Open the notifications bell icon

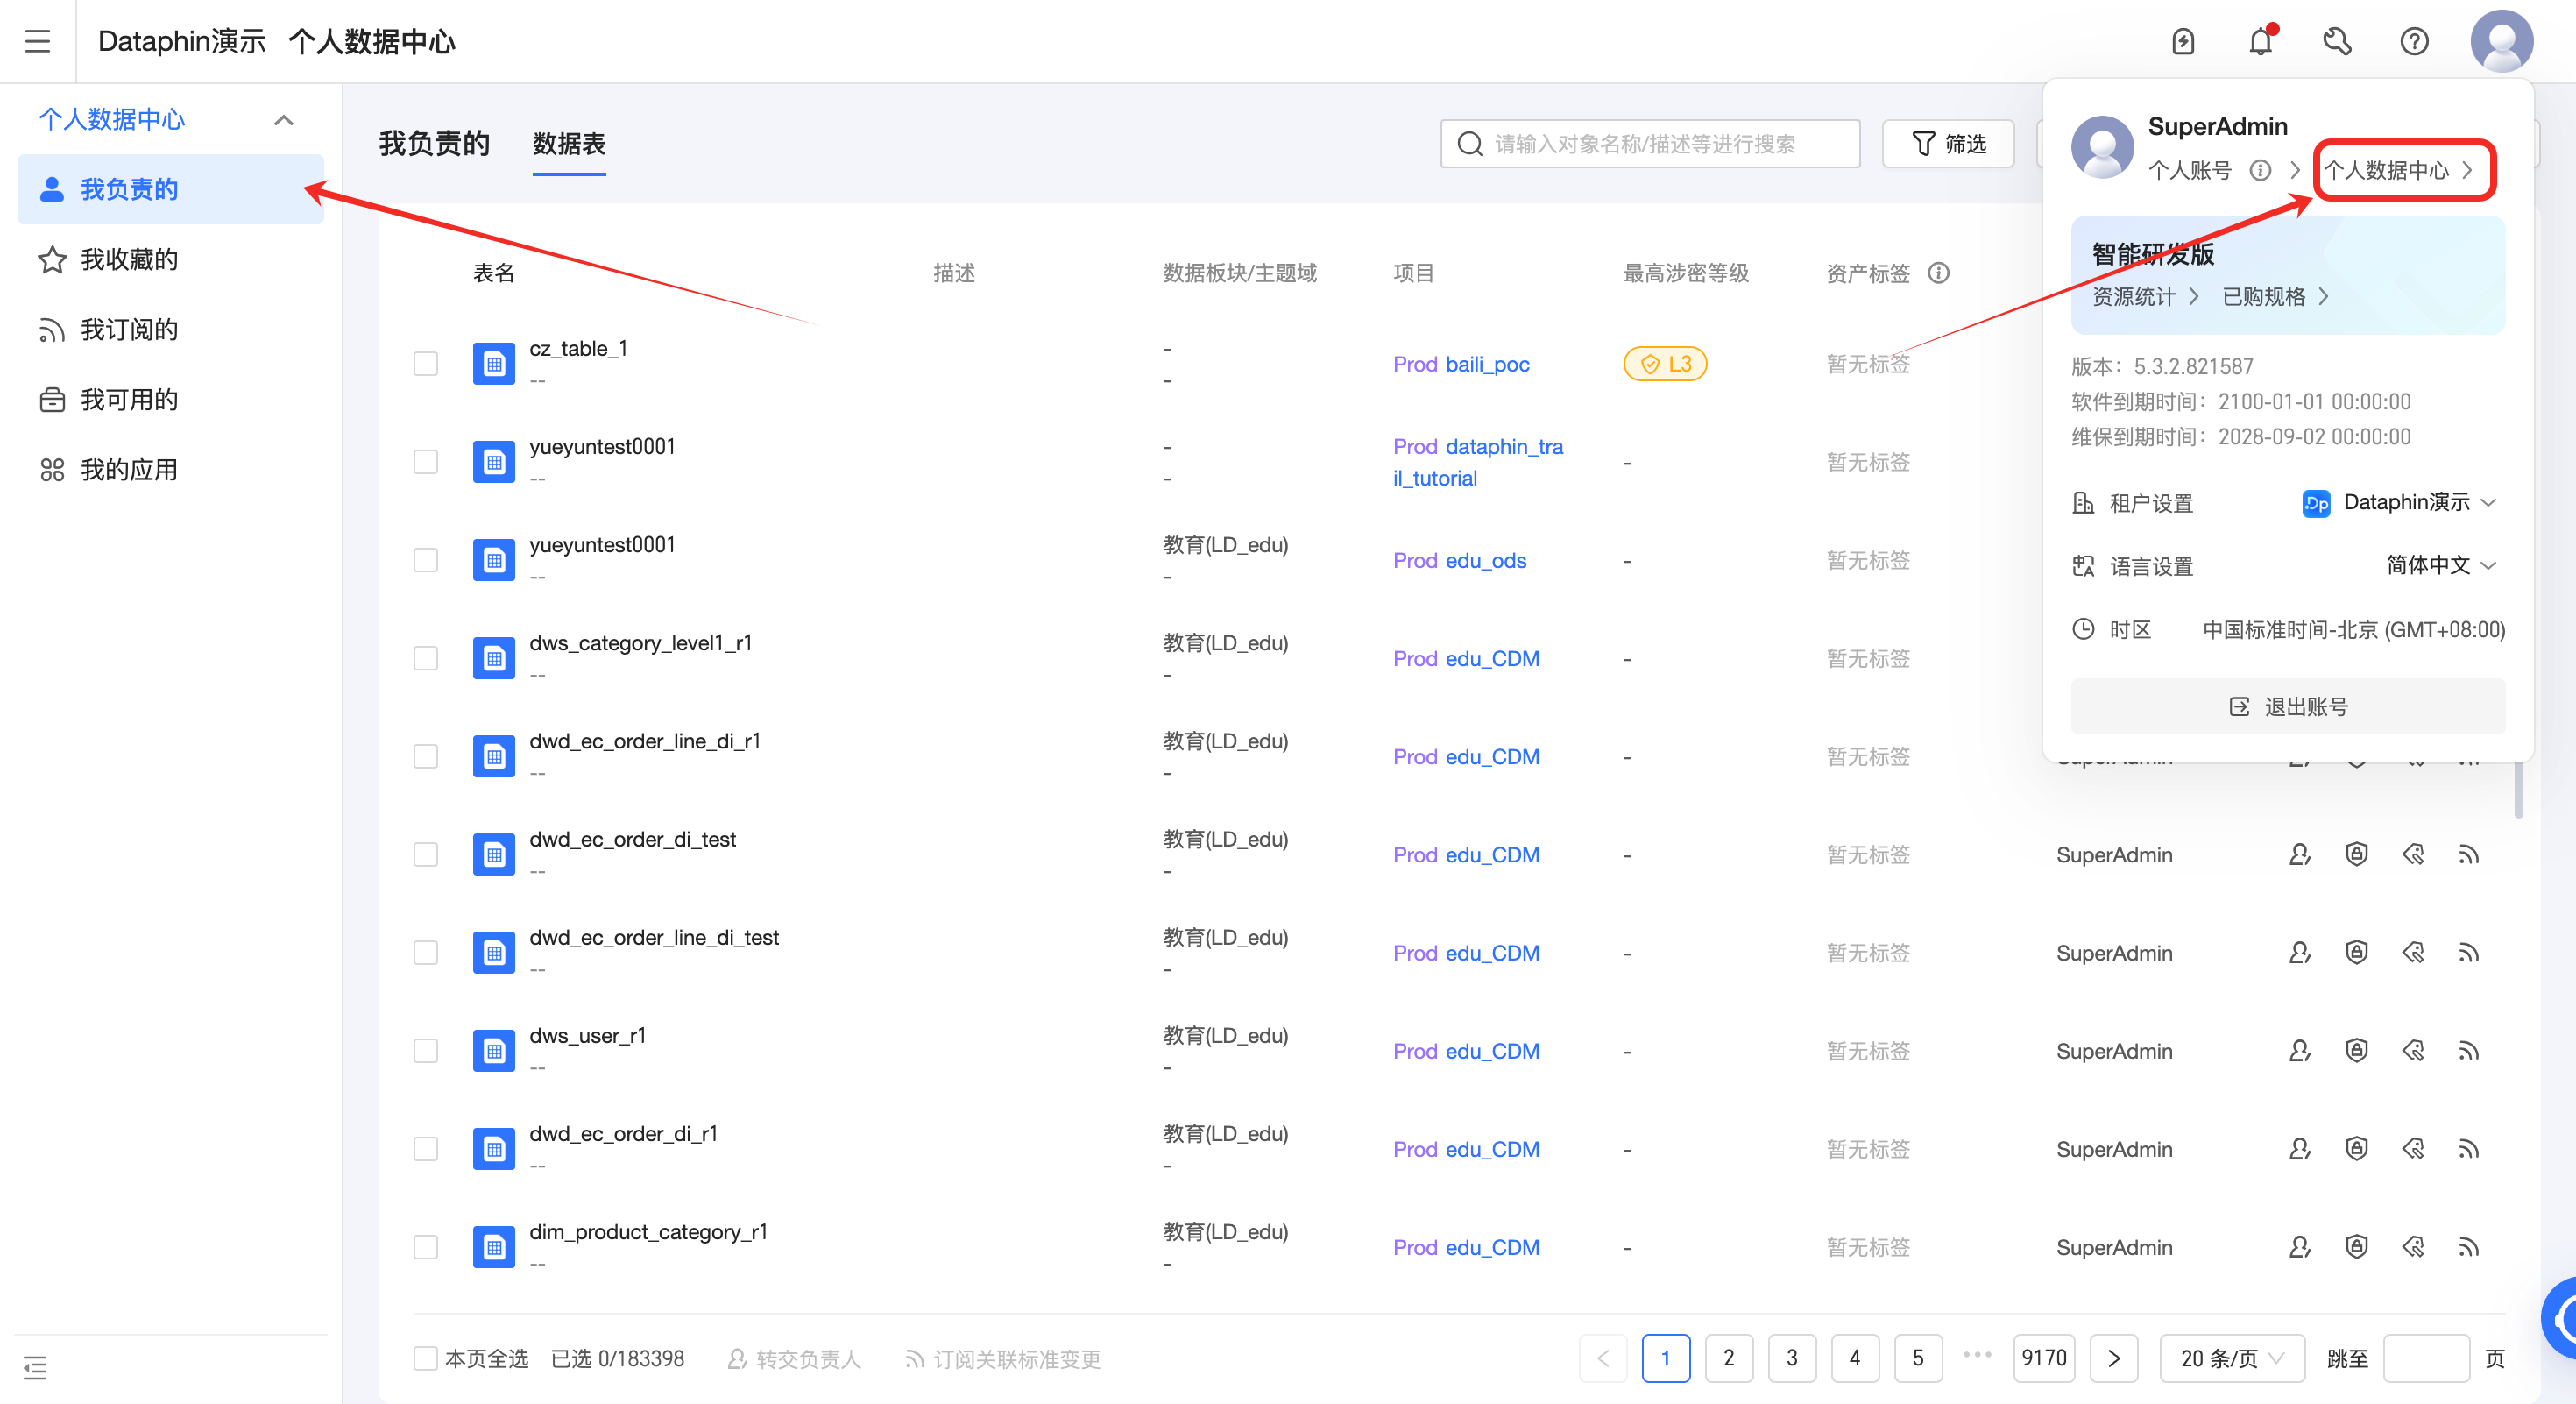(2261, 41)
